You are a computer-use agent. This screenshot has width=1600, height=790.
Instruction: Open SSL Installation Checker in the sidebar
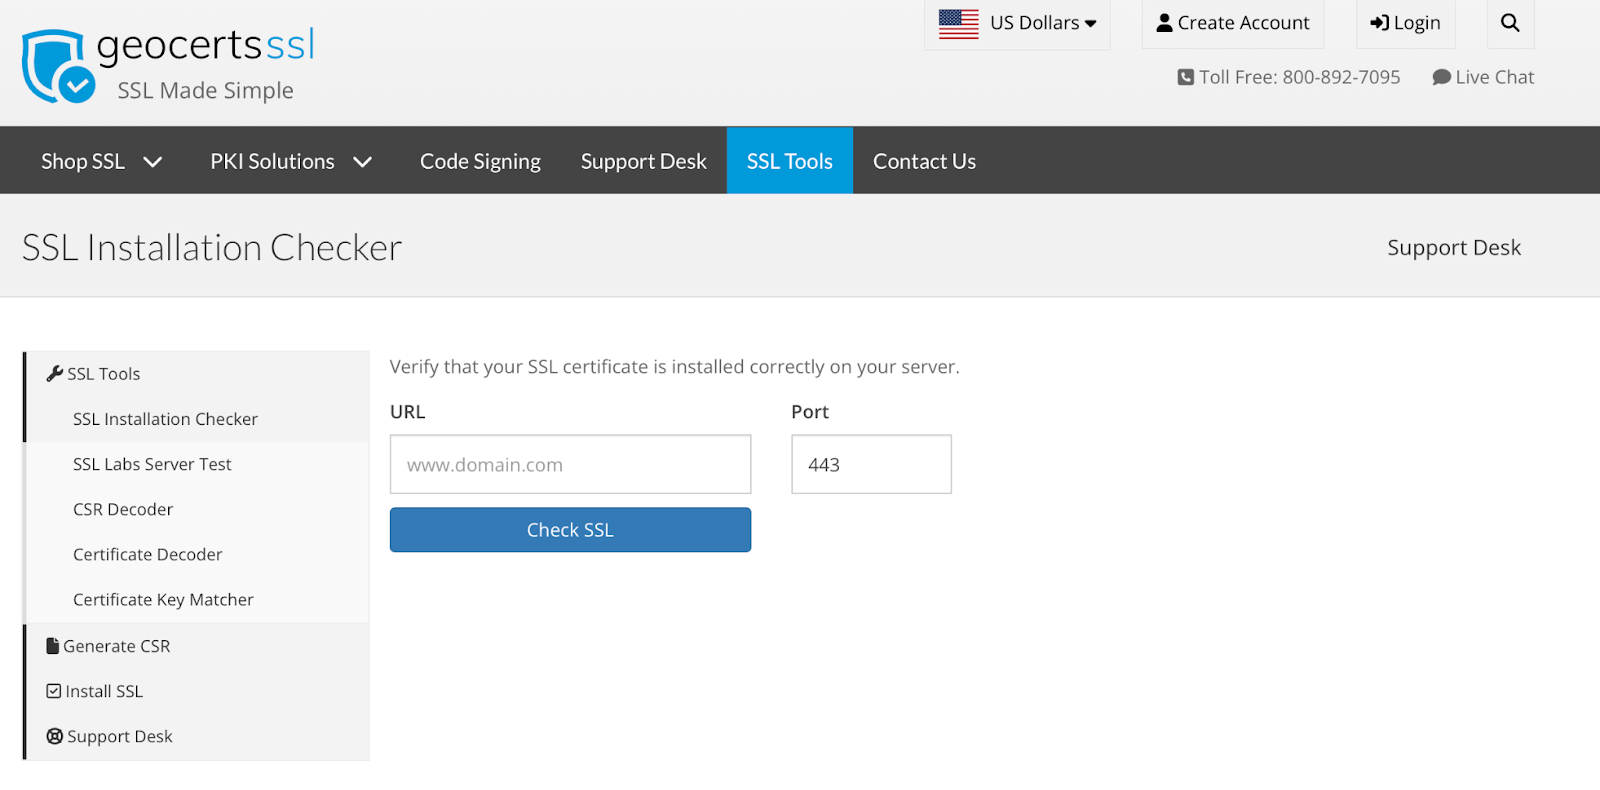click(x=165, y=419)
